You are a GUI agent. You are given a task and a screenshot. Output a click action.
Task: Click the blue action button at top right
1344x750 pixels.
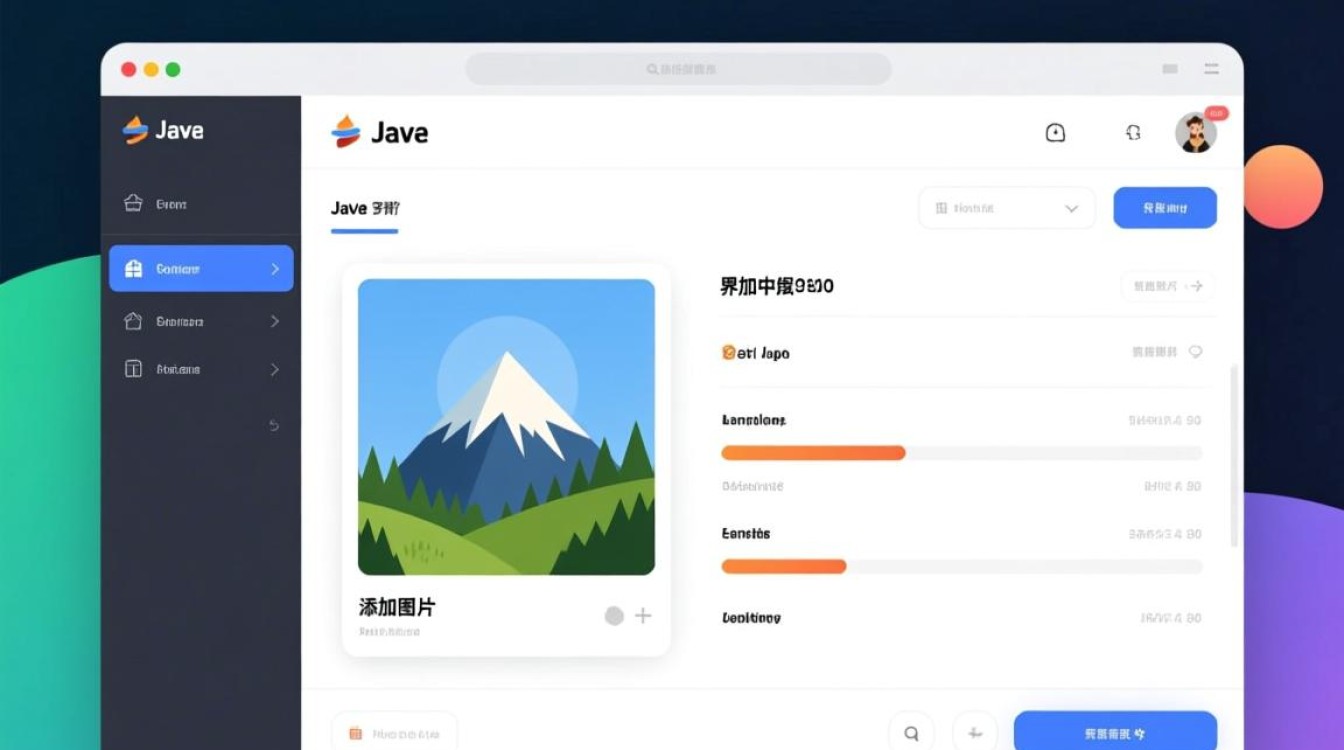pyautogui.click(x=1165, y=207)
